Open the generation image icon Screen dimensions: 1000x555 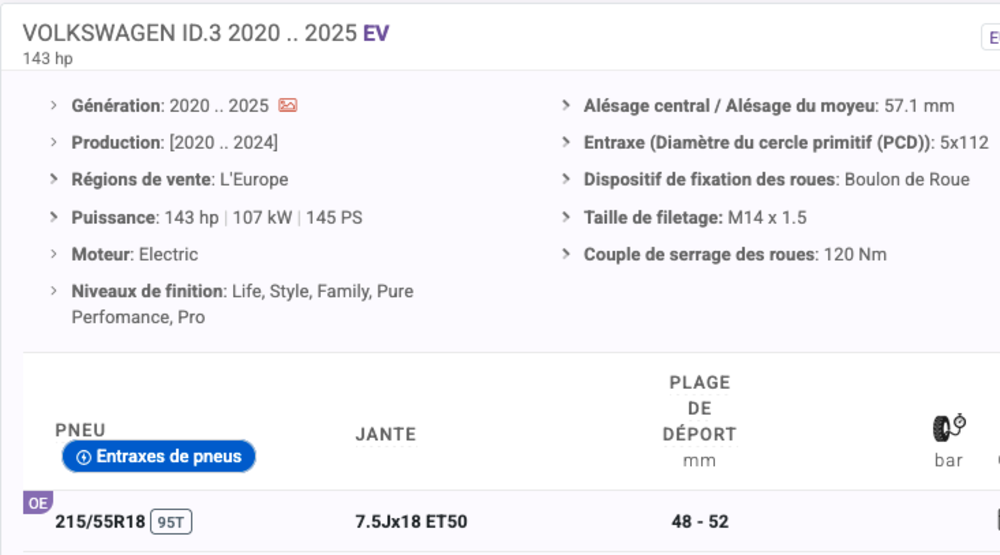coord(288,105)
